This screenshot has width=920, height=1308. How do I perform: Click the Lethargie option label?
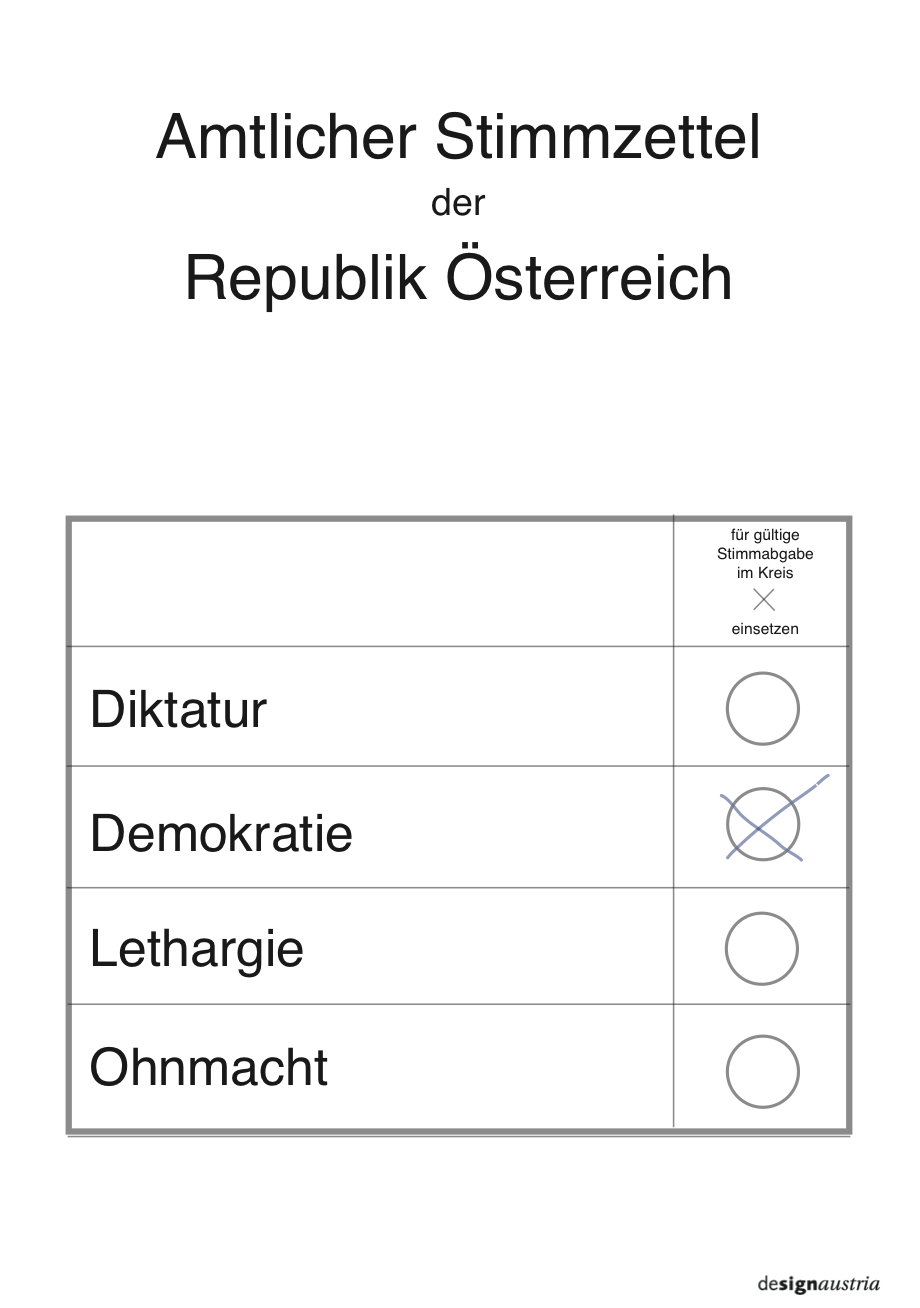click(196, 949)
